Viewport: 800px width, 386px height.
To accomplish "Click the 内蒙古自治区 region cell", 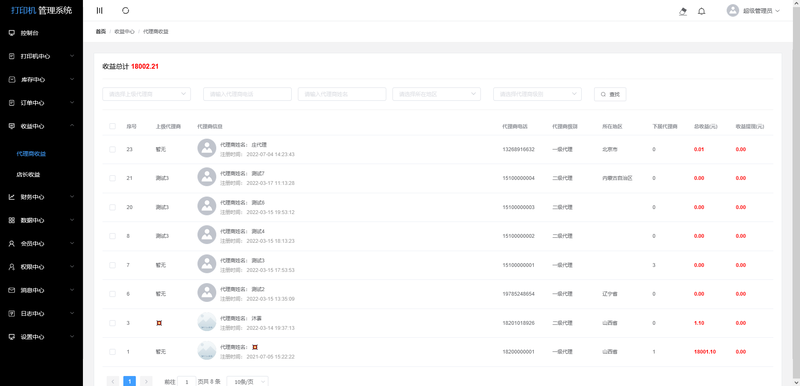I will click(x=617, y=178).
